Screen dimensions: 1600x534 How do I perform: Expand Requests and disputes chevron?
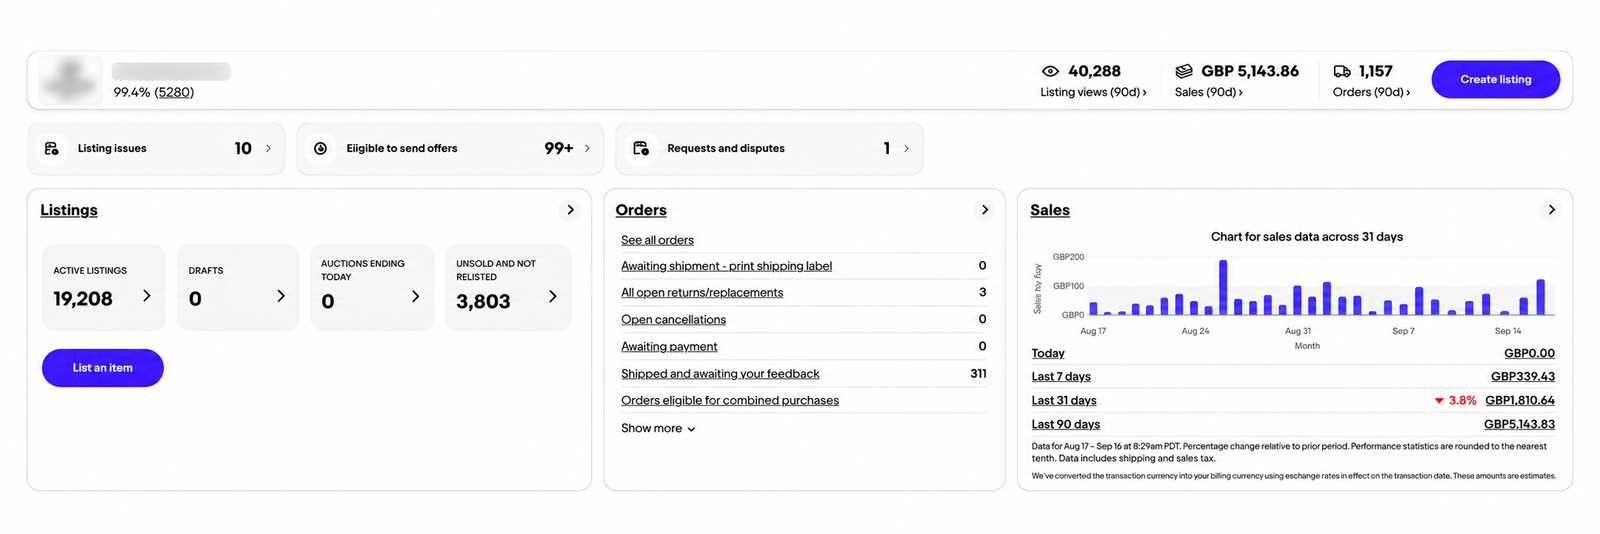click(906, 148)
